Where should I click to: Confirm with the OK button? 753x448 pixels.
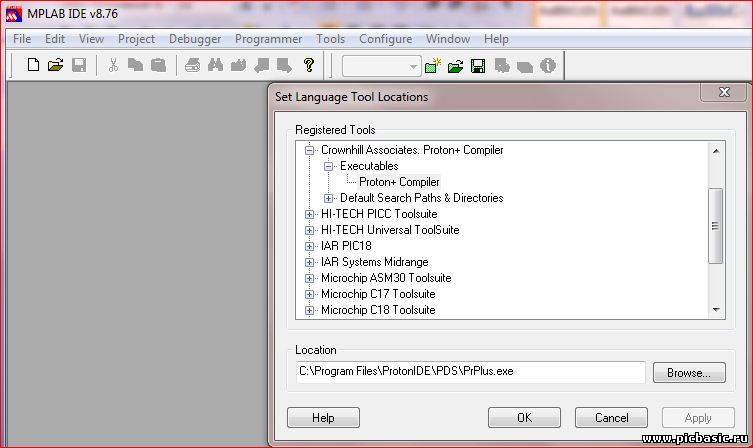click(x=524, y=418)
